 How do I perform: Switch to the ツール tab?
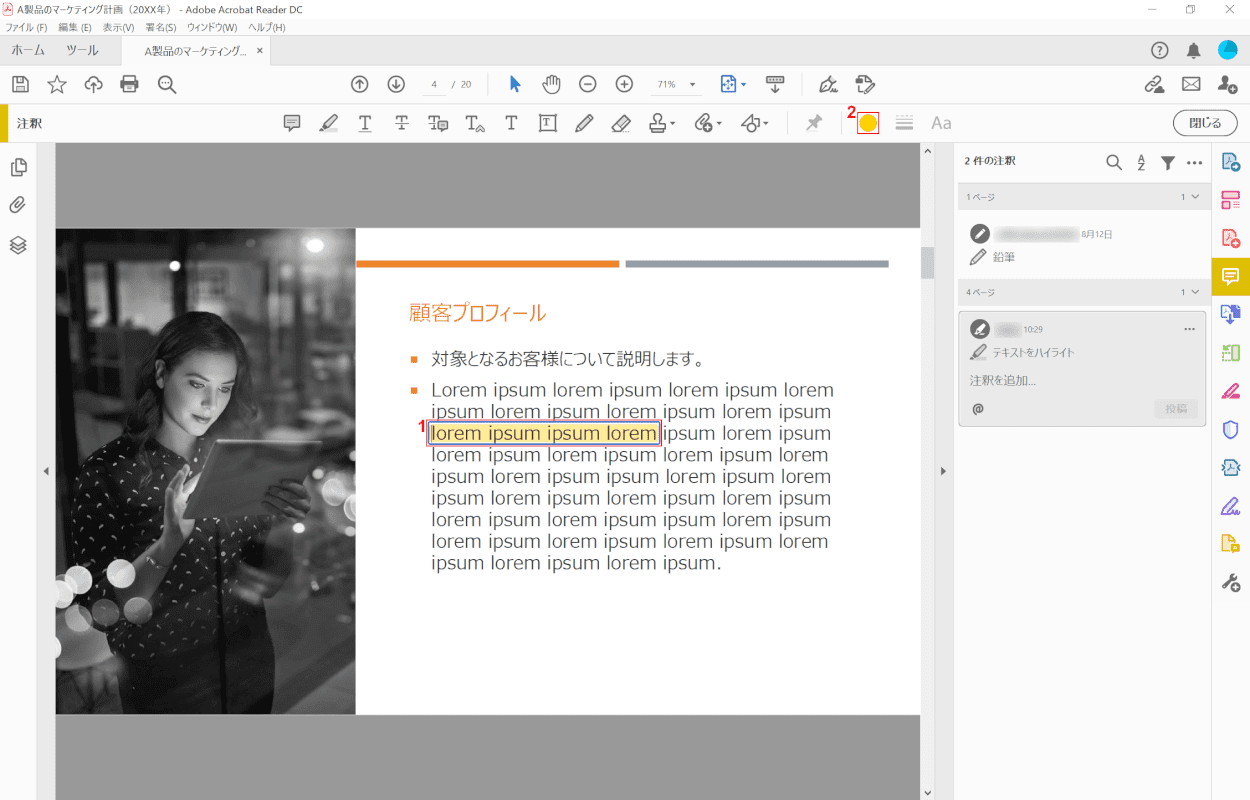(x=82, y=50)
